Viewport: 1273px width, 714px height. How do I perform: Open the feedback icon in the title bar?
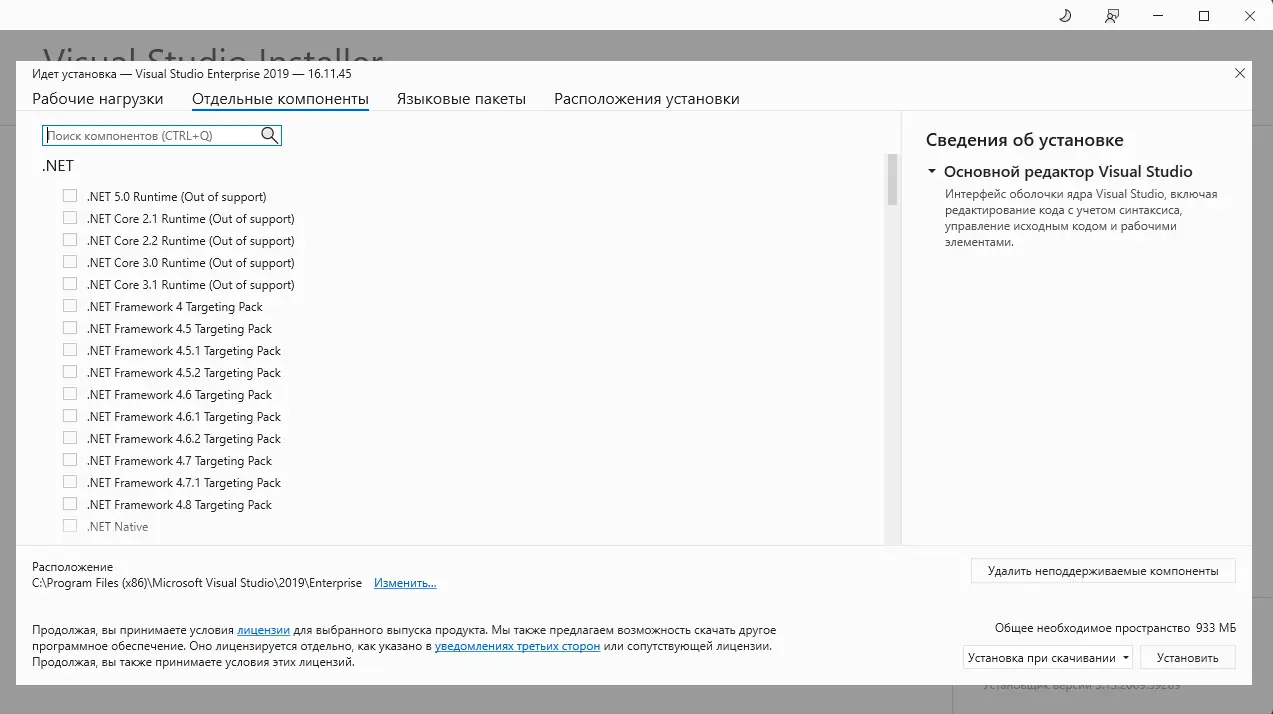pyautogui.click(x=1111, y=15)
